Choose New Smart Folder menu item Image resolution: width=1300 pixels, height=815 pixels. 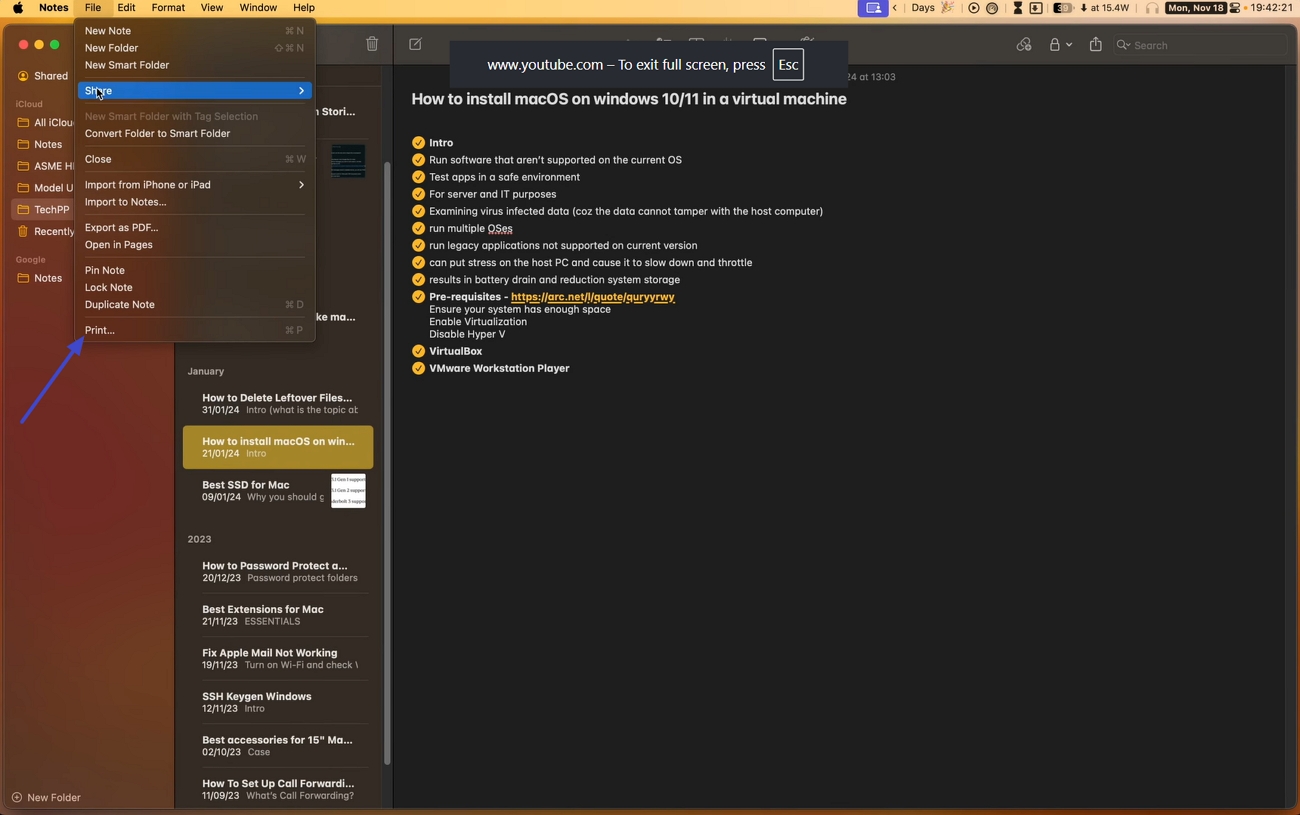click(195, 65)
